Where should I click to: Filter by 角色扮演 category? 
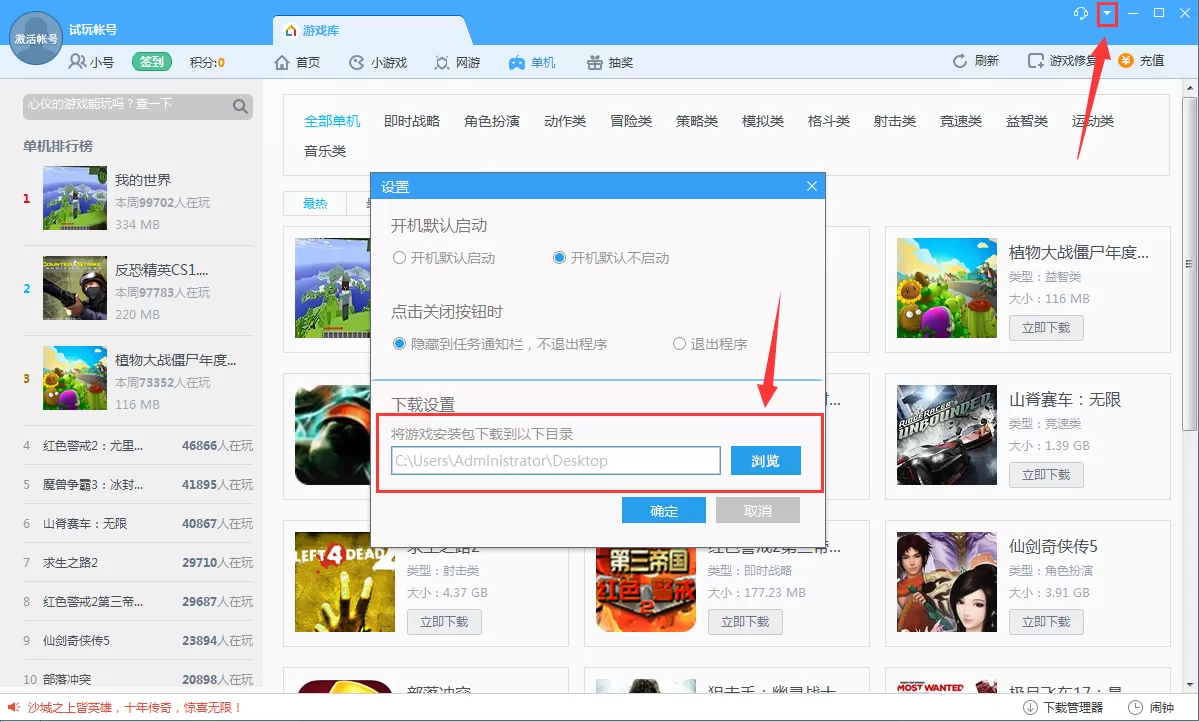point(492,121)
